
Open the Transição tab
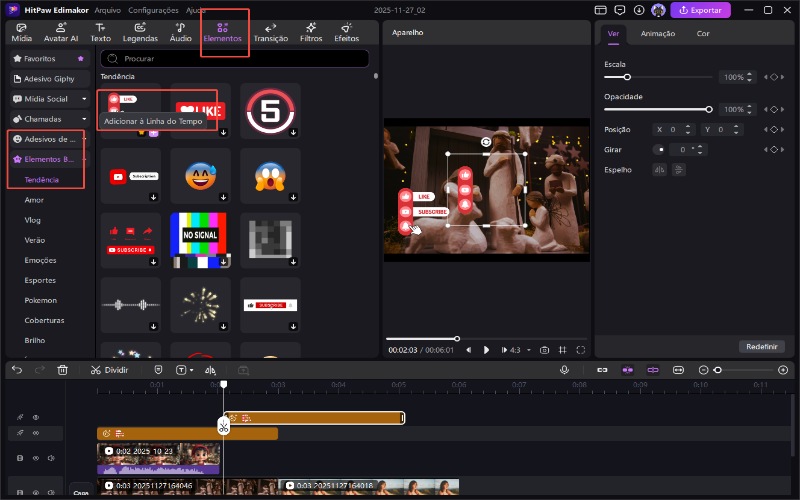(x=270, y=32)
